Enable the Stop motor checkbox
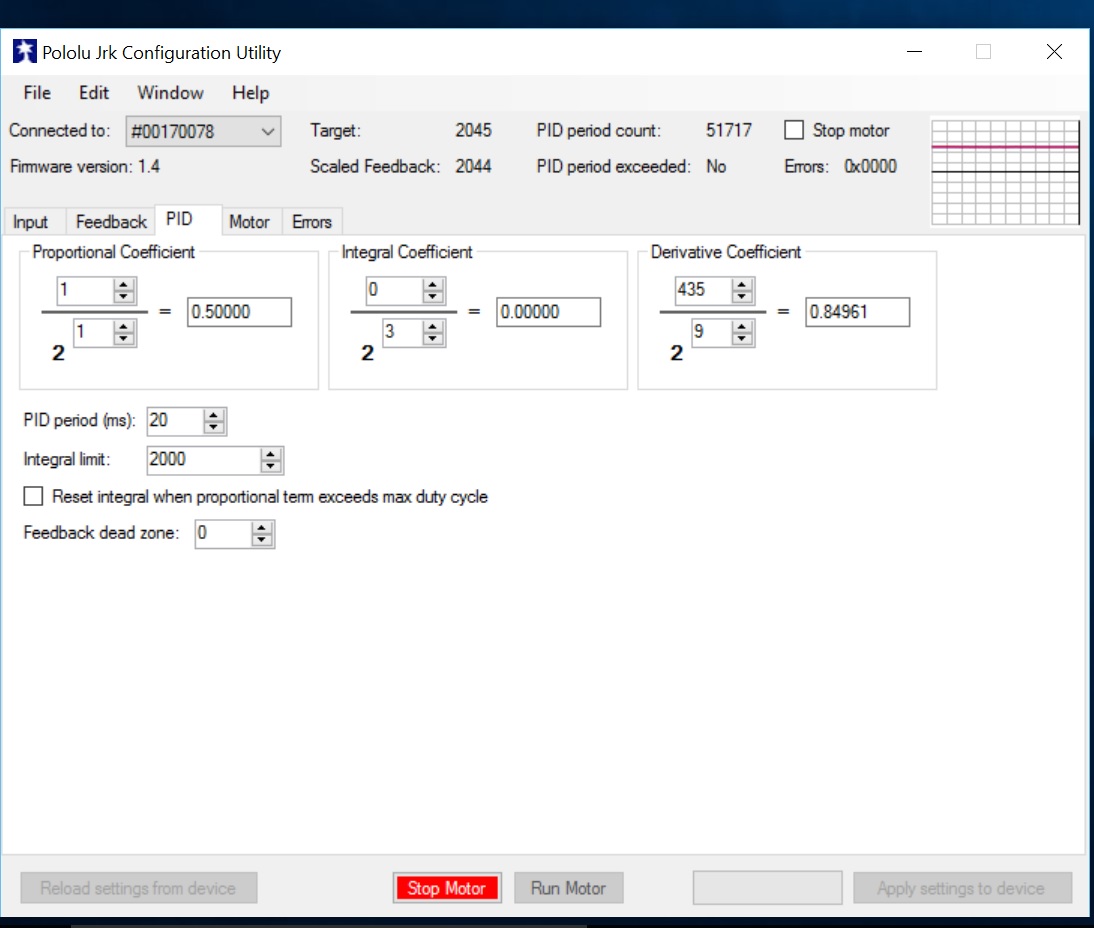 [794, 130]
